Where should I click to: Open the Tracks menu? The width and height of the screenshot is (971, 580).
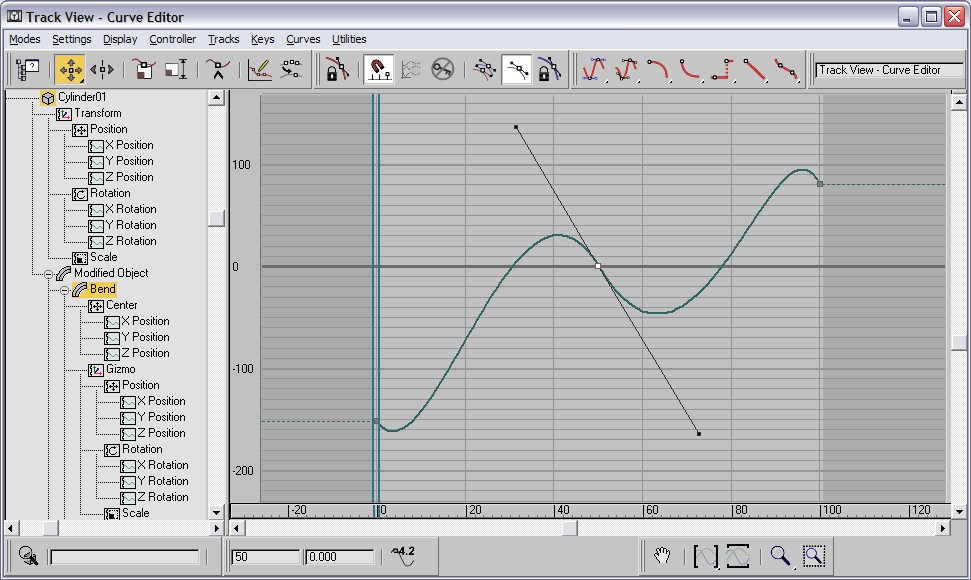coord(224,39)
